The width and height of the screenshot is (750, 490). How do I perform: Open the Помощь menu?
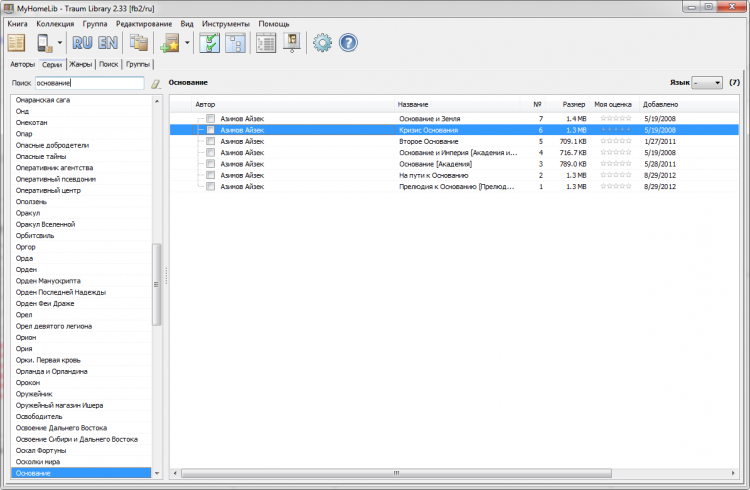click(x=274, y=23)
